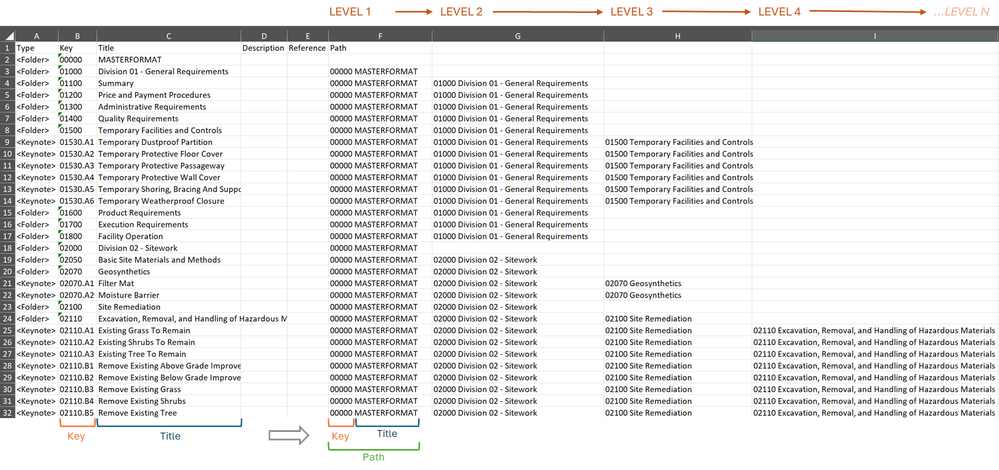Click the 'Key' header cell in row 1
This screenshot has height=470, width=999.
pos(77,48)
